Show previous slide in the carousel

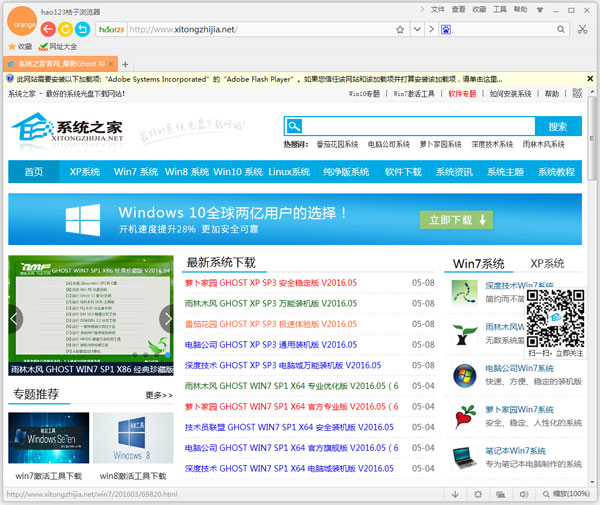pyautogui.click(x=15, y=319)
